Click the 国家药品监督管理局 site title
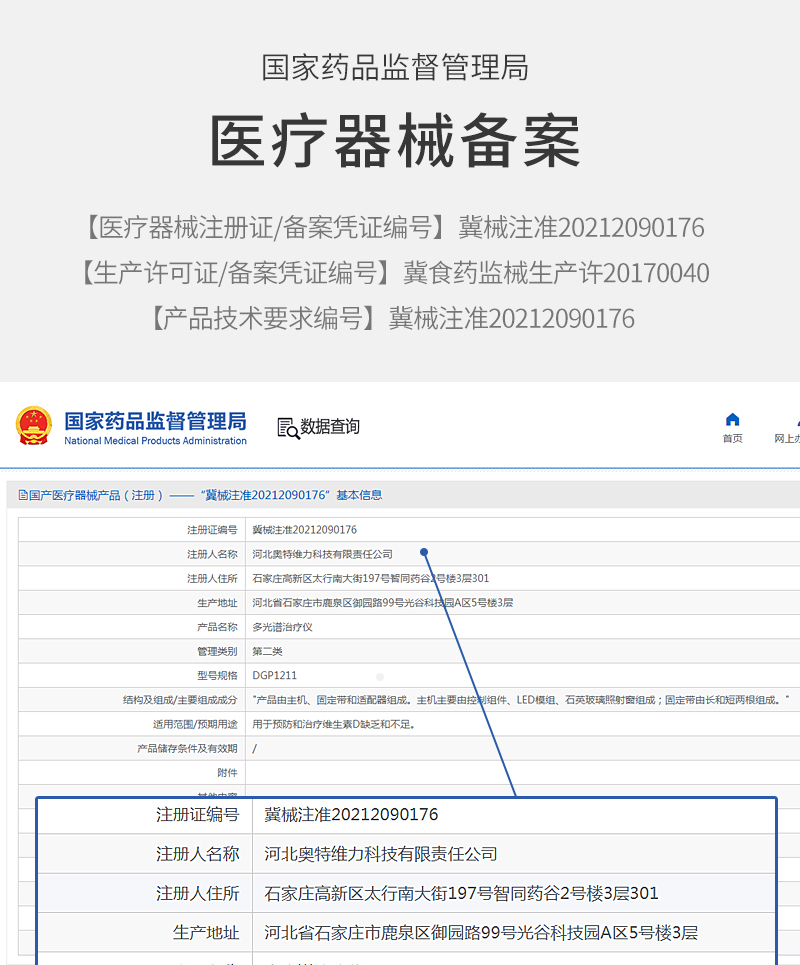 [155, 421]
